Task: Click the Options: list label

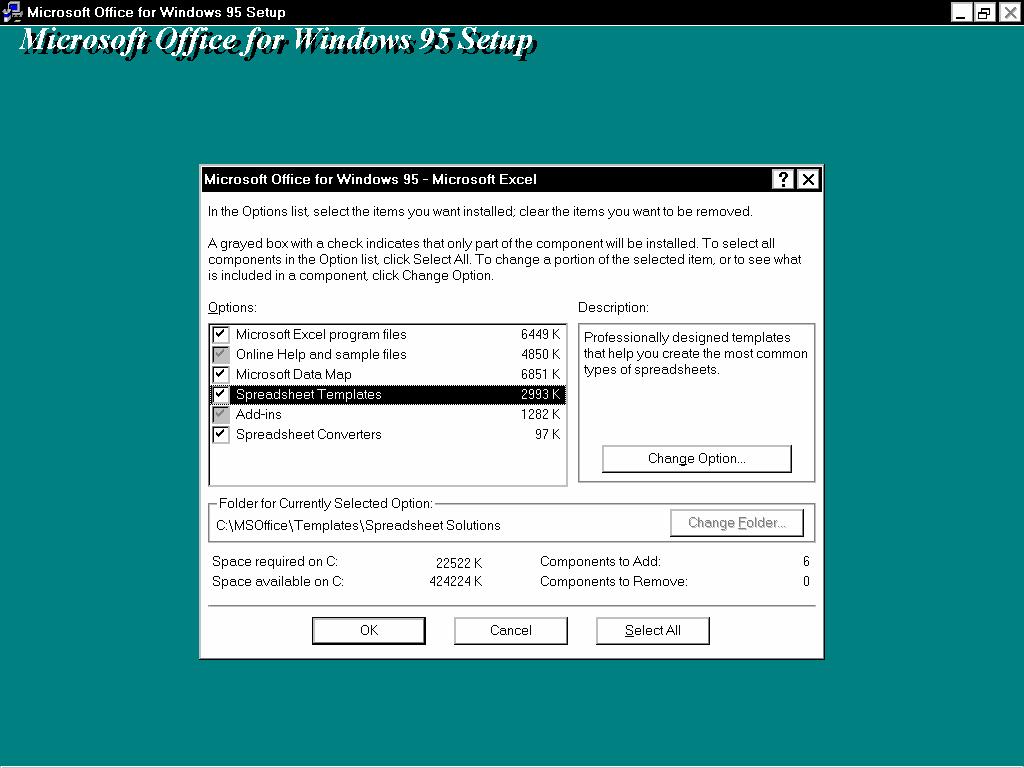Action: [x=232, y=308]
